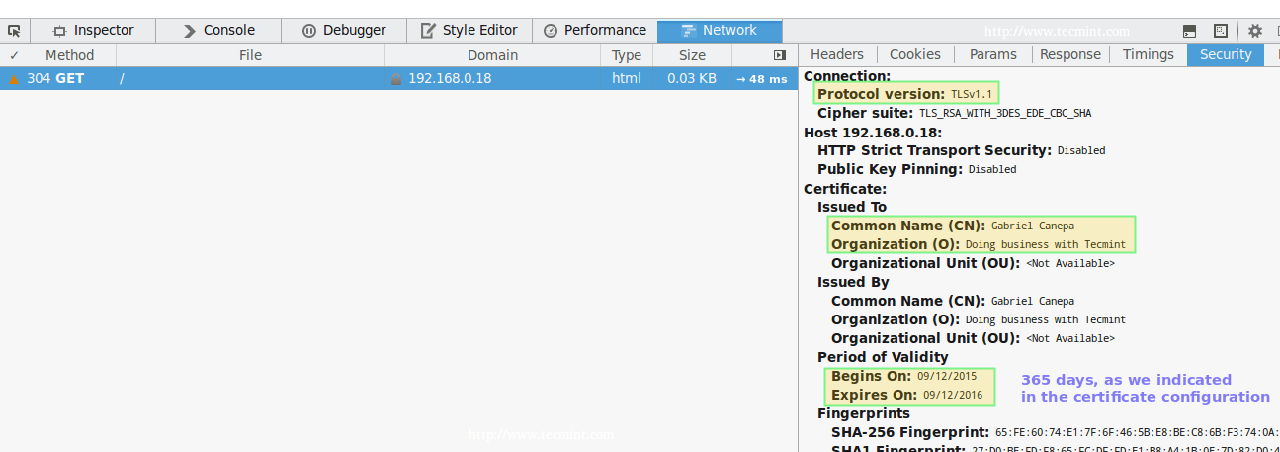Viewport: 1280px width, 452px height.
Task: Click the responsive design mode icon
Action: tap(1221, 31)
